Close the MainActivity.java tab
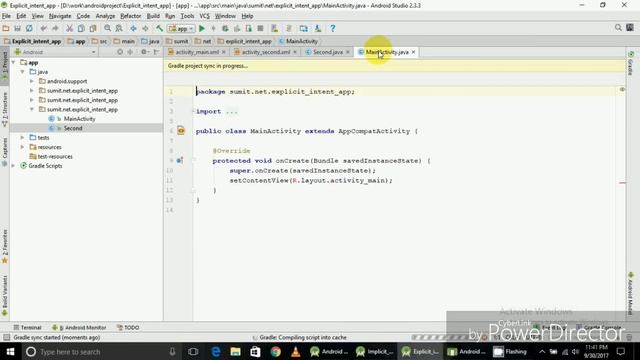 (413, 52)
